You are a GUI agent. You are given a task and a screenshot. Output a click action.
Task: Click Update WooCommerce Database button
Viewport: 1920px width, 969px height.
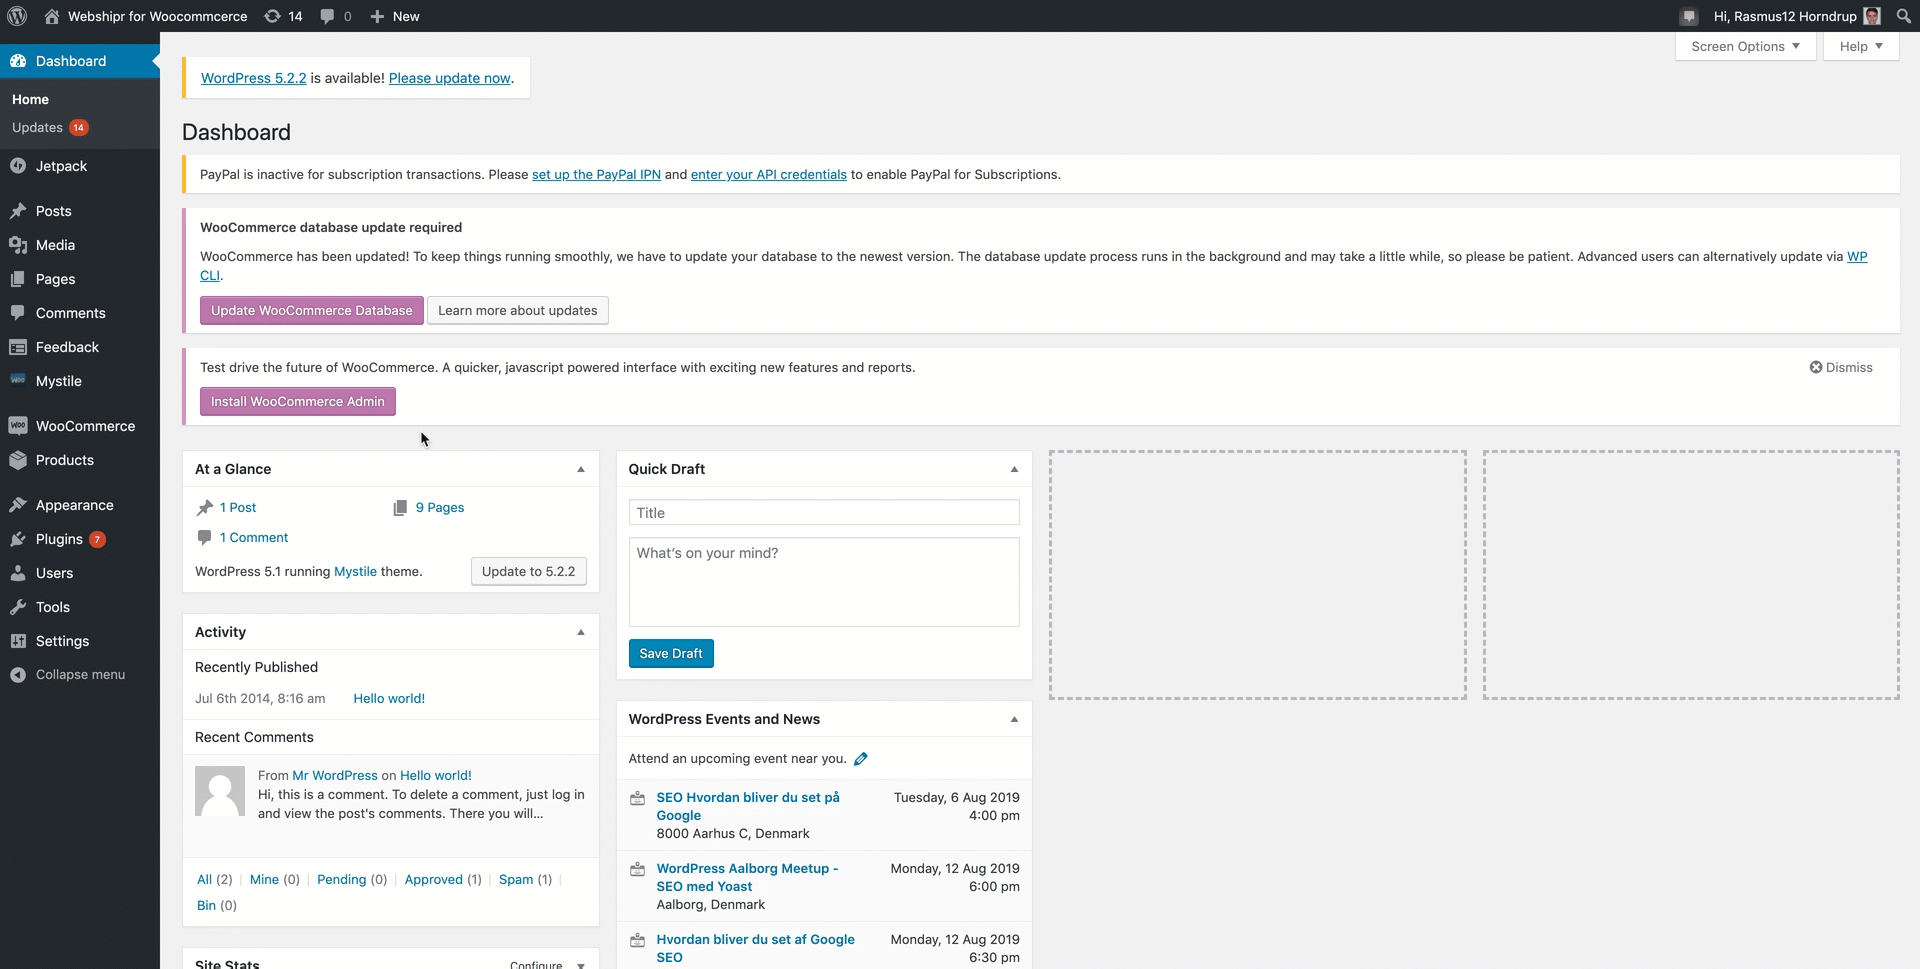[x=311, y=310]
